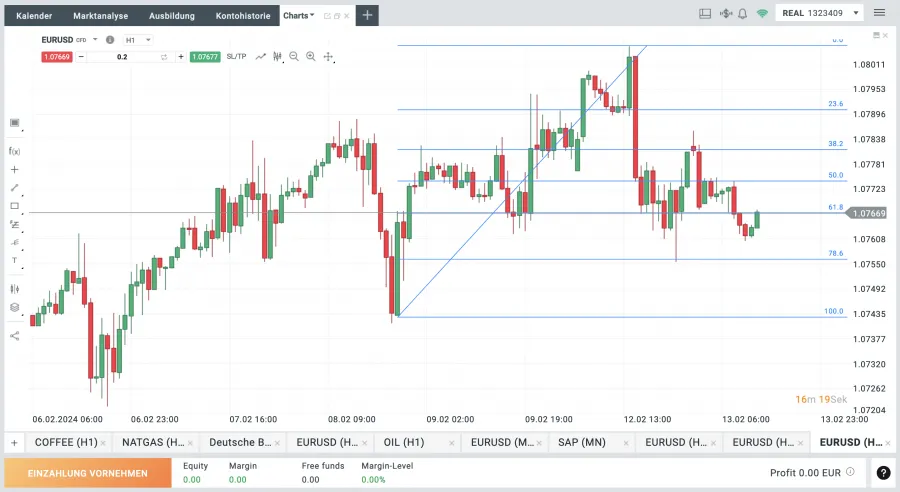Click the small save chart icon top-right of chart
Viewport: 900px width, 492px height.
point(876,36)
